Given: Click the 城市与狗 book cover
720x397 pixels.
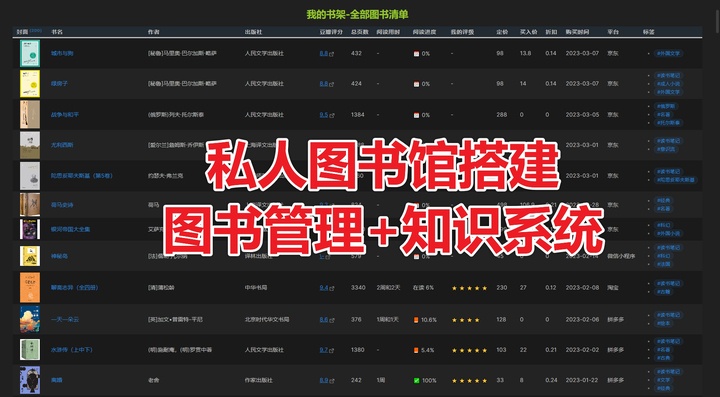Looking at the screenshot, I should tap(30, 53).
